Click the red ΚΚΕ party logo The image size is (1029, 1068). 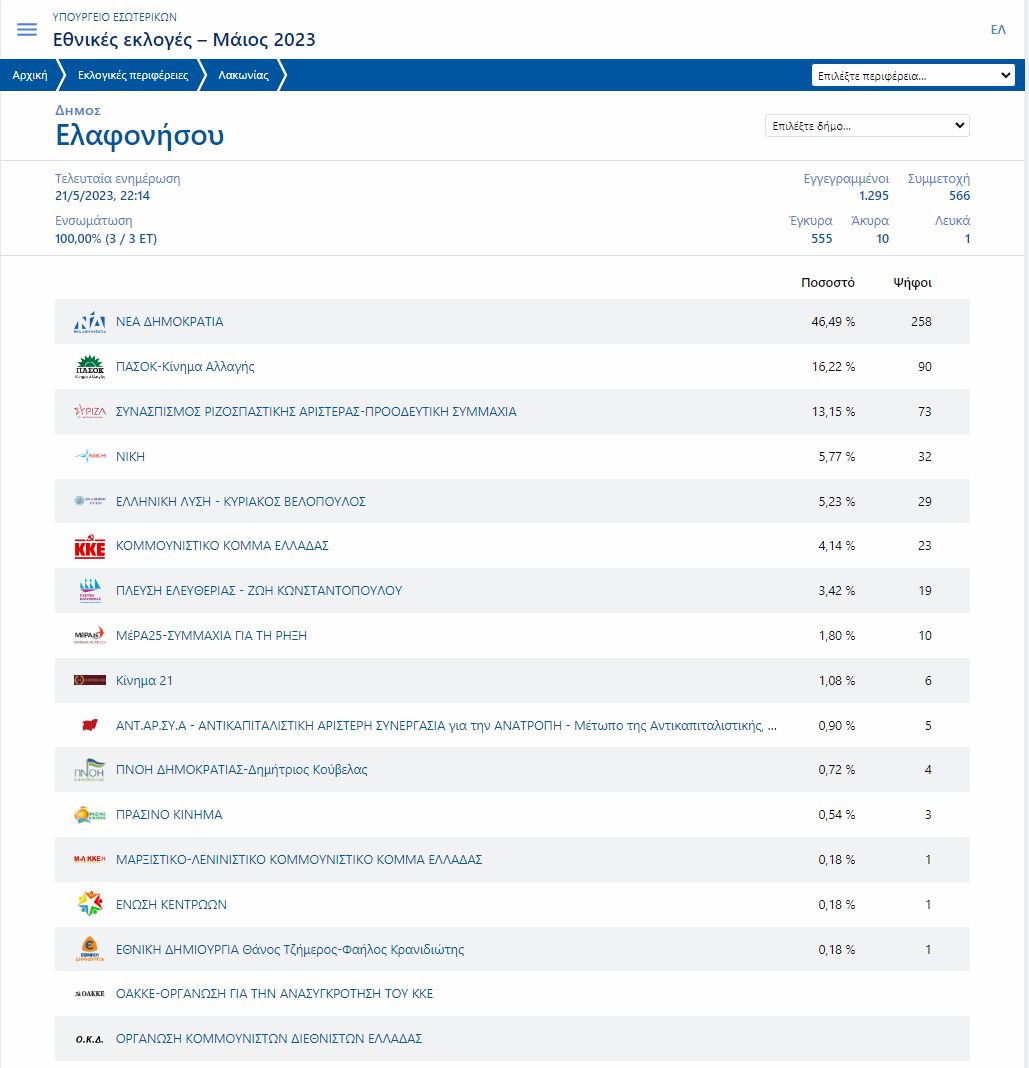click(x=89, y=547)
